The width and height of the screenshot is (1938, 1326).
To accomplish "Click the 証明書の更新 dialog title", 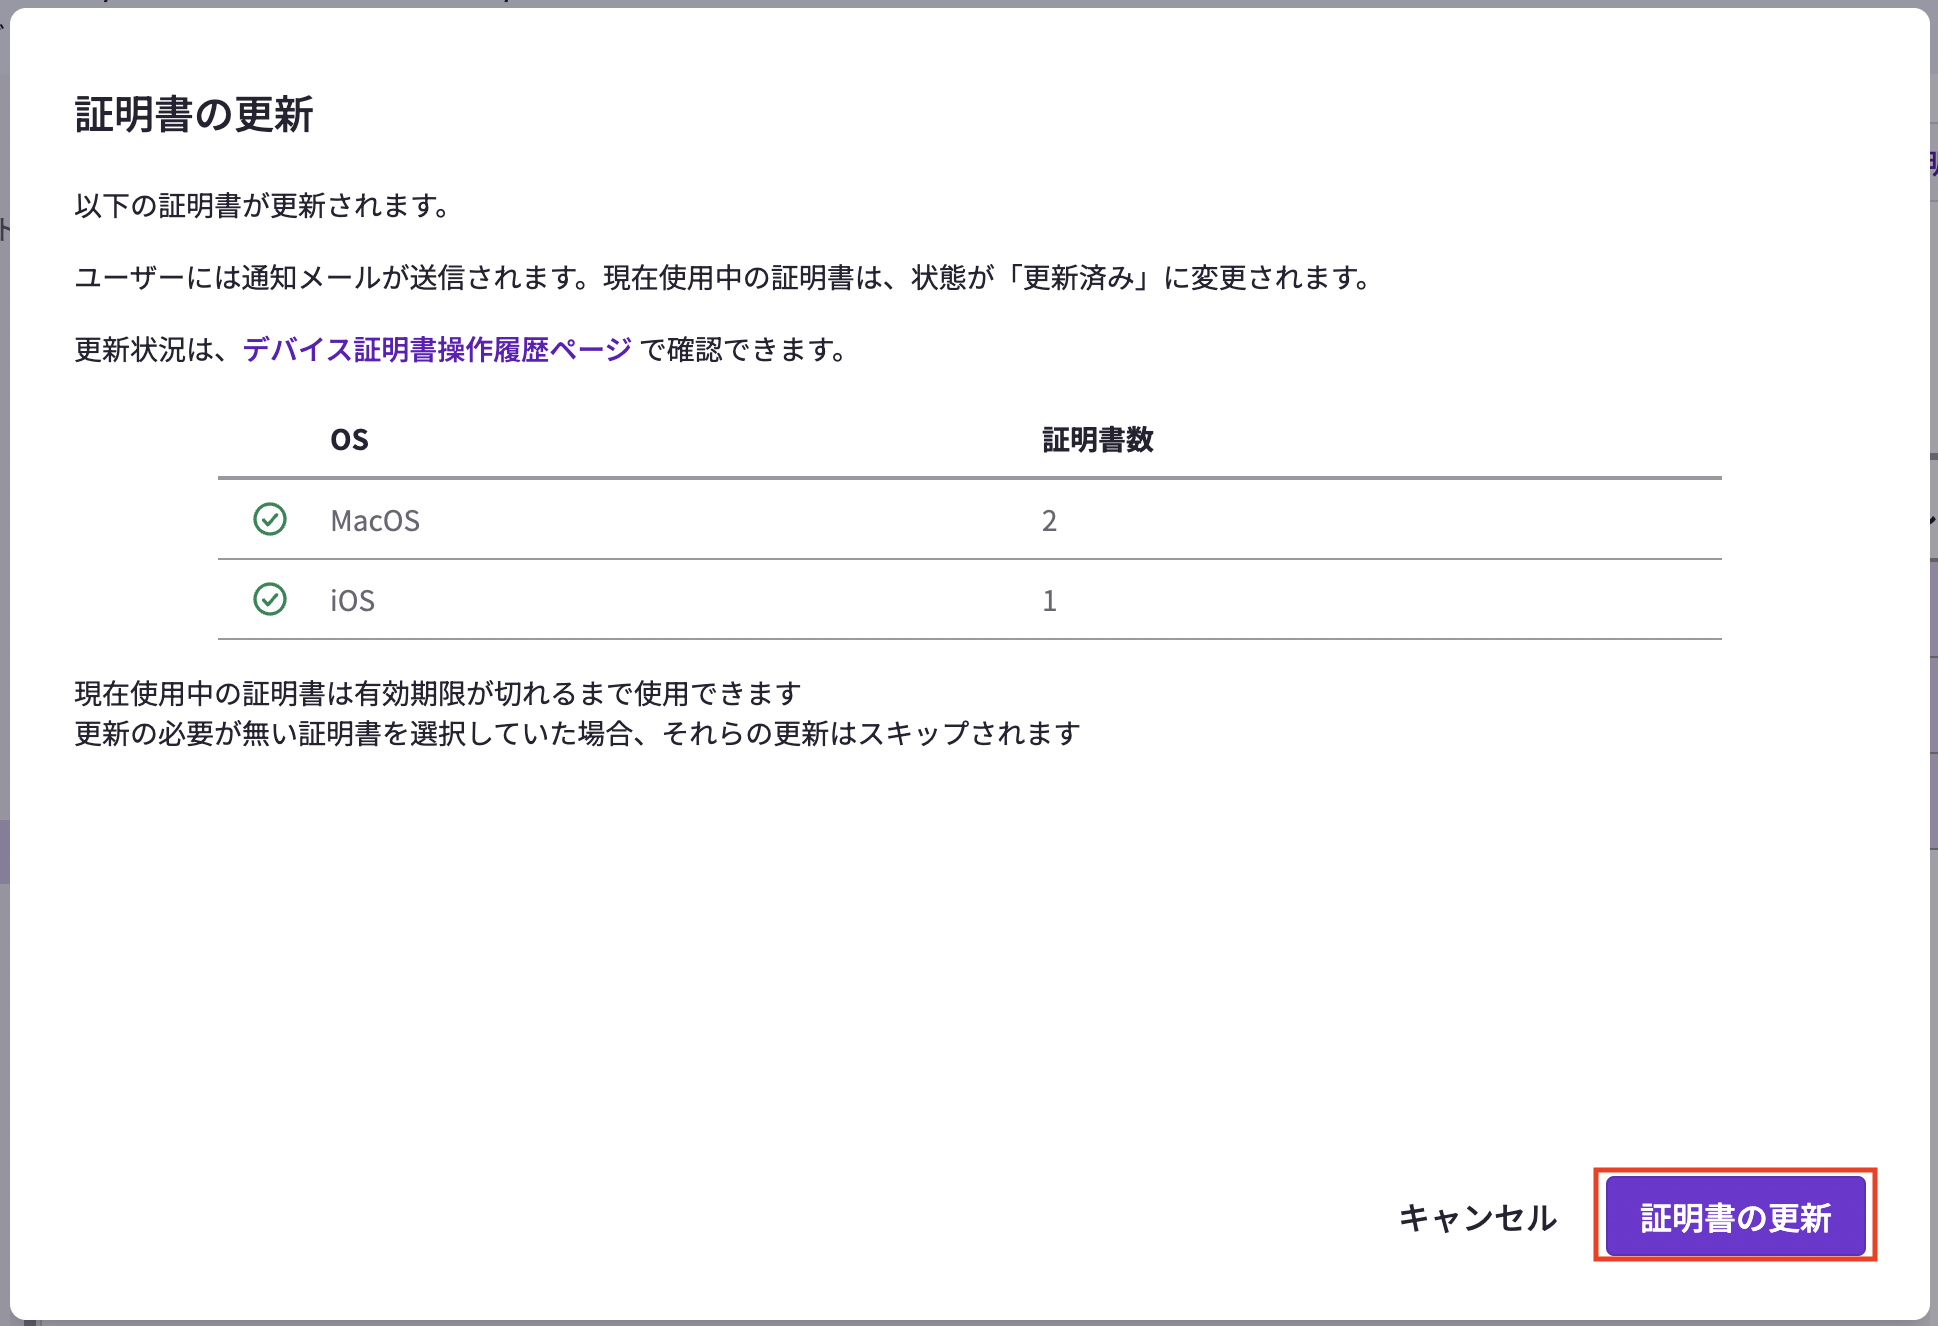I will click(x=194, y=114).
